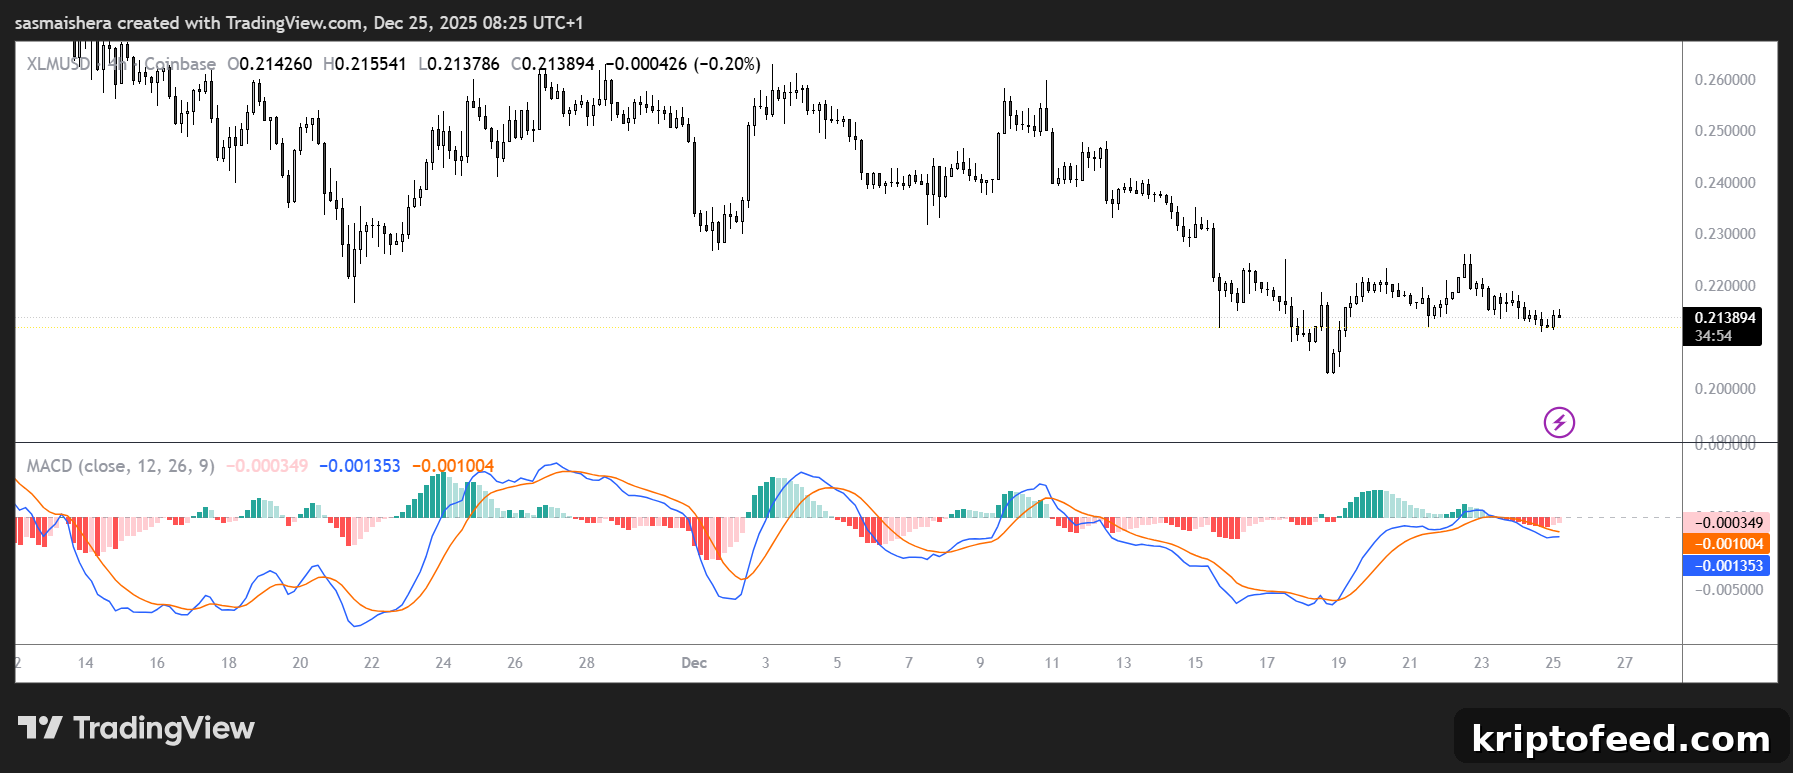
Task: Click date 25 on the time axis
Action: click(x=1553, y=663)
